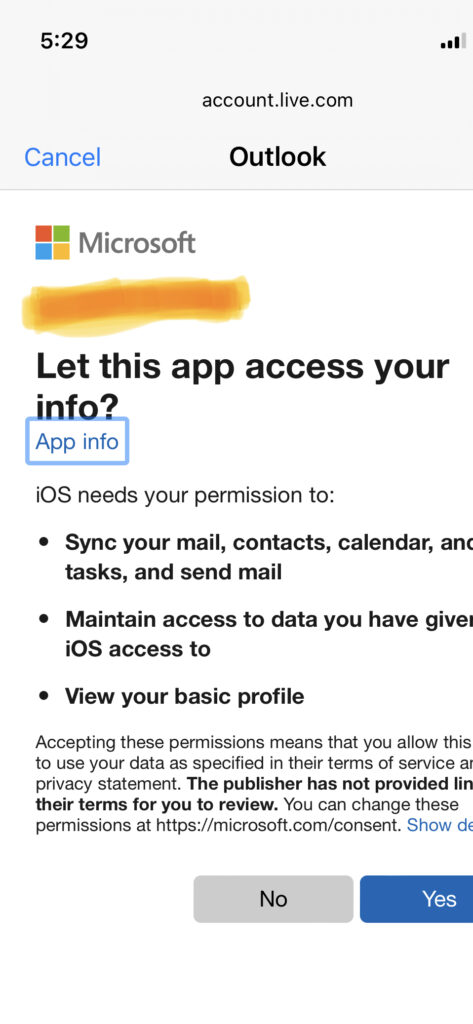Tap the cellular signal strength icon
This screenshot has width=473, height=1024.
coord(453,41)
